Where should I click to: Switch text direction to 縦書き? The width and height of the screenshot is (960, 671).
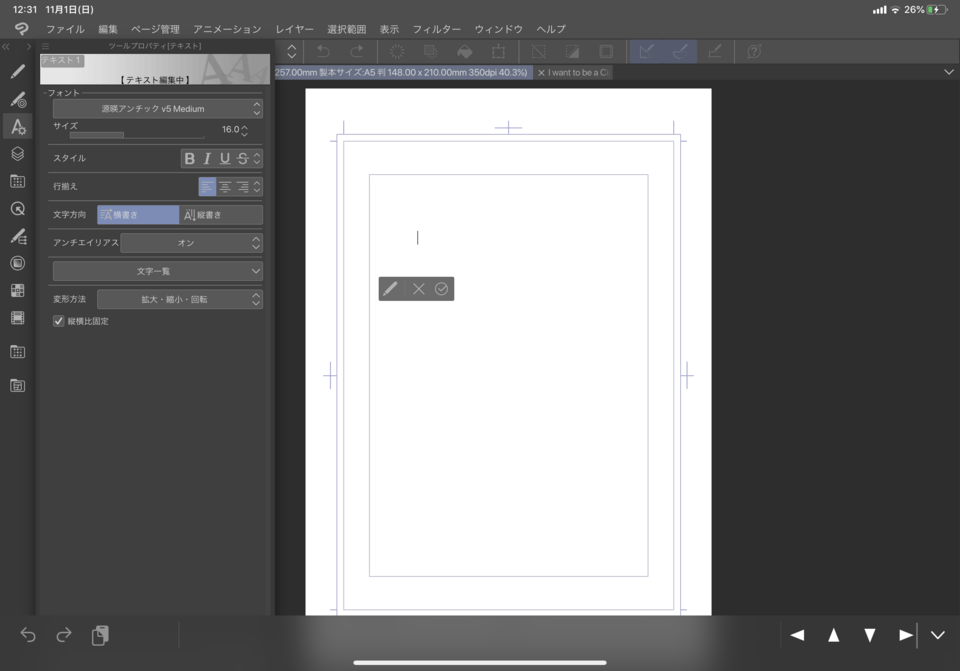point(221,215)
